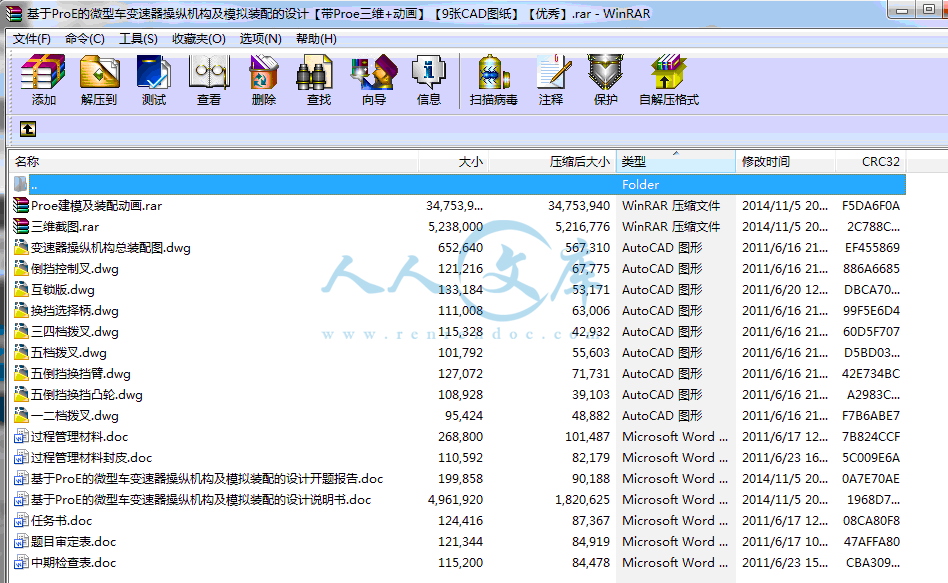The height and width of the screenshot is (583, 948).
Task: Click the icon of 过程管理材料.doc
Action: [x=21, y=437]
